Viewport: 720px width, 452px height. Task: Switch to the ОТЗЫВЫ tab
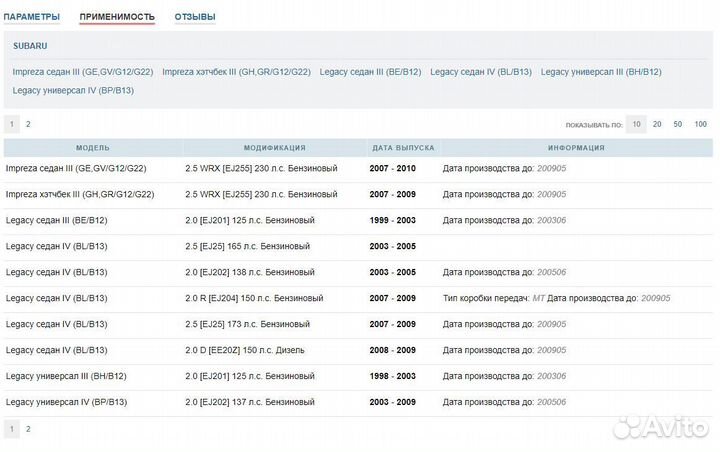[194, 17]
